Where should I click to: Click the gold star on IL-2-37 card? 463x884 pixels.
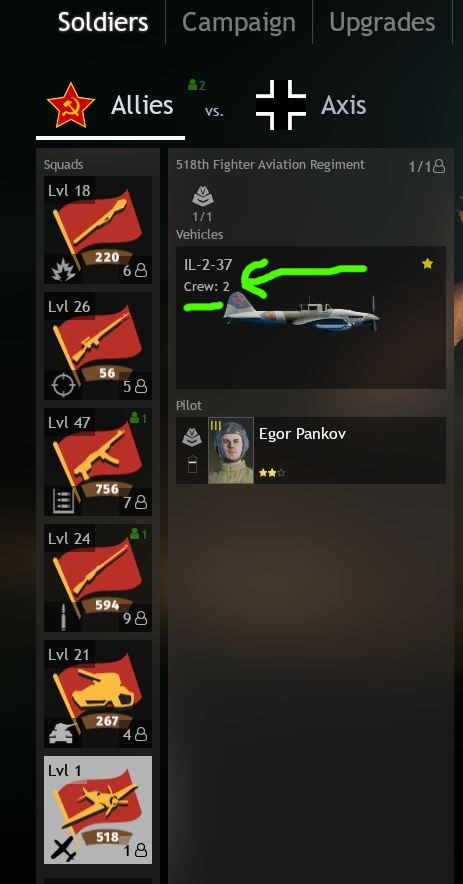(x=427, y=263)
